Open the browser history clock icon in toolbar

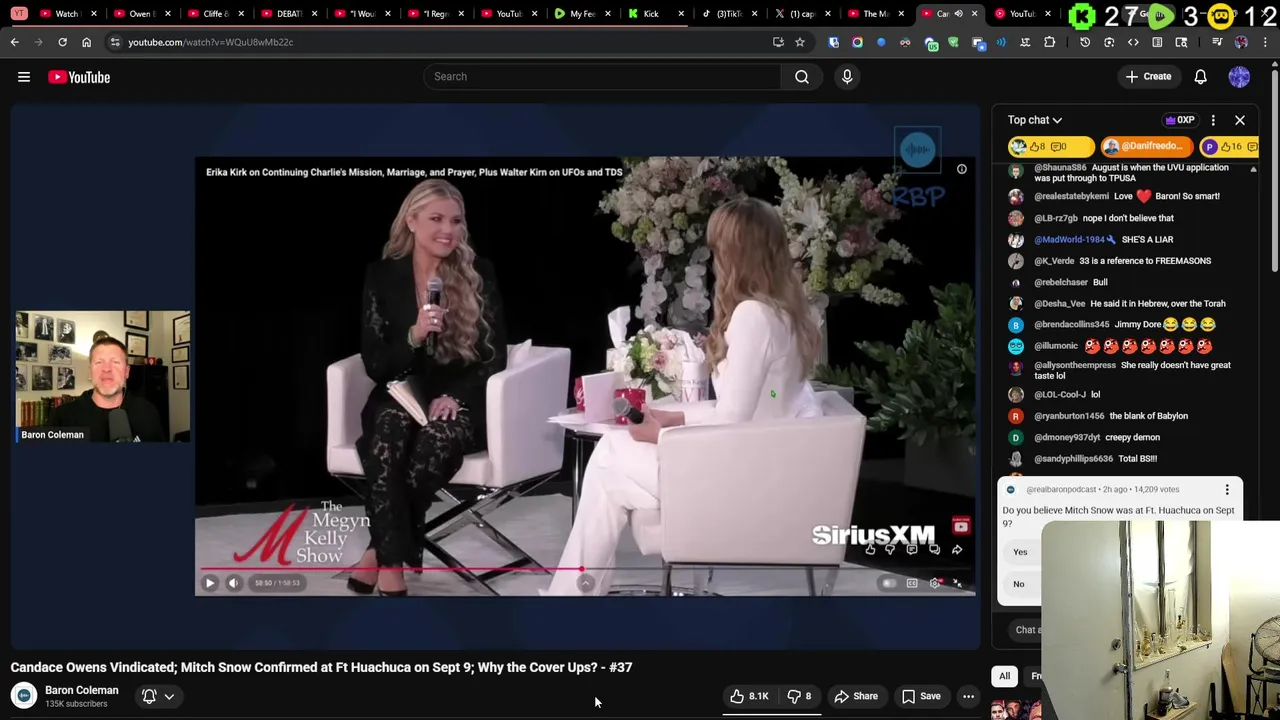pos(1085,42)
